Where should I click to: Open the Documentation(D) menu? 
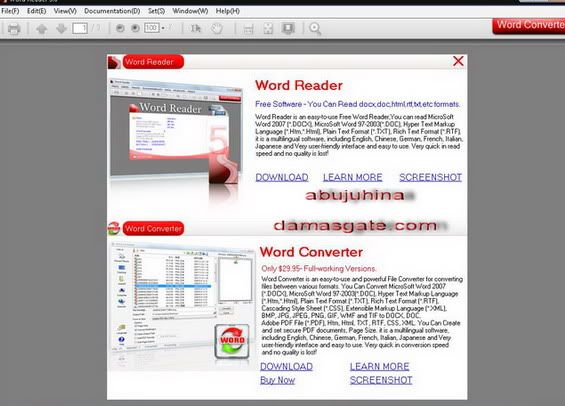coord(112,11)
